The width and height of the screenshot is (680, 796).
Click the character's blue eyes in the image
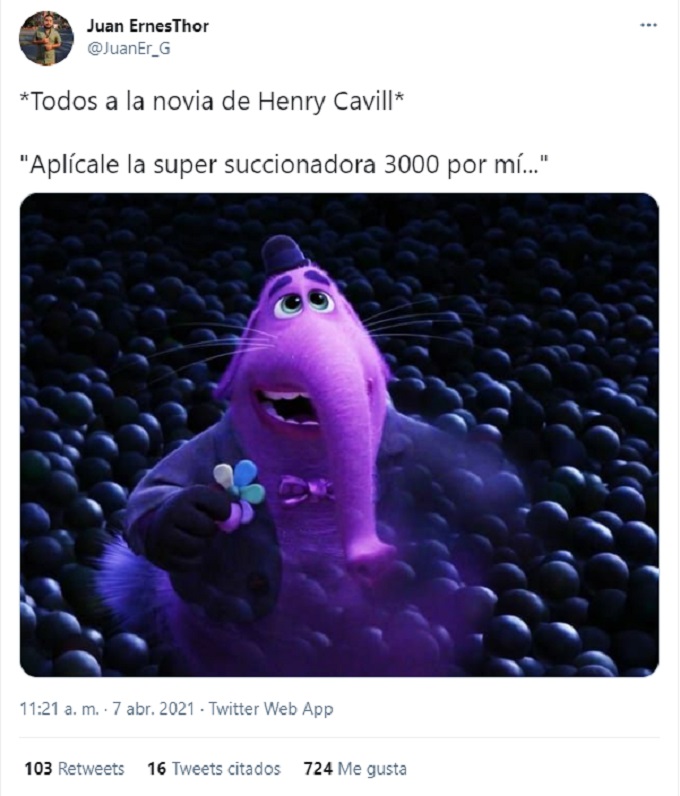click(x=304, y=303)
